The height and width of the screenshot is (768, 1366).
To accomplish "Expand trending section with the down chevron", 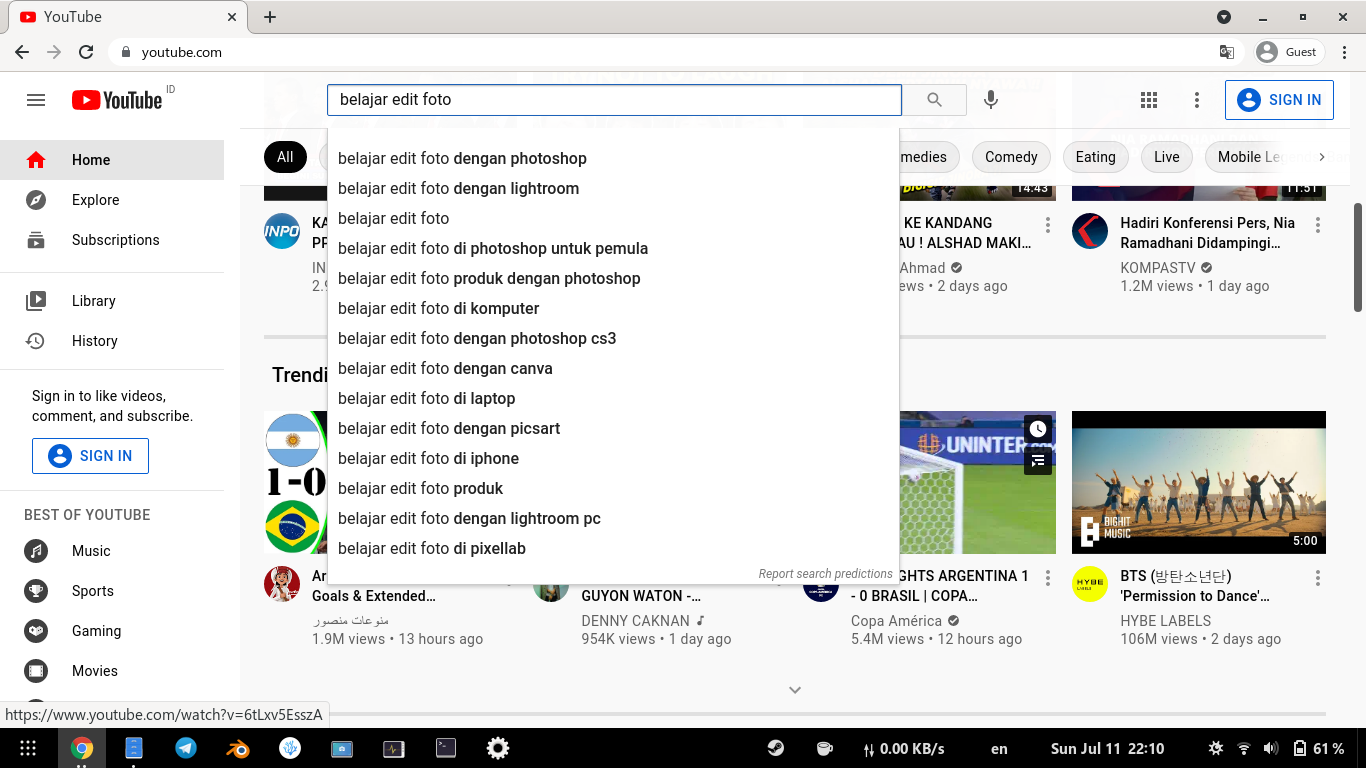I will click(795, 690).
